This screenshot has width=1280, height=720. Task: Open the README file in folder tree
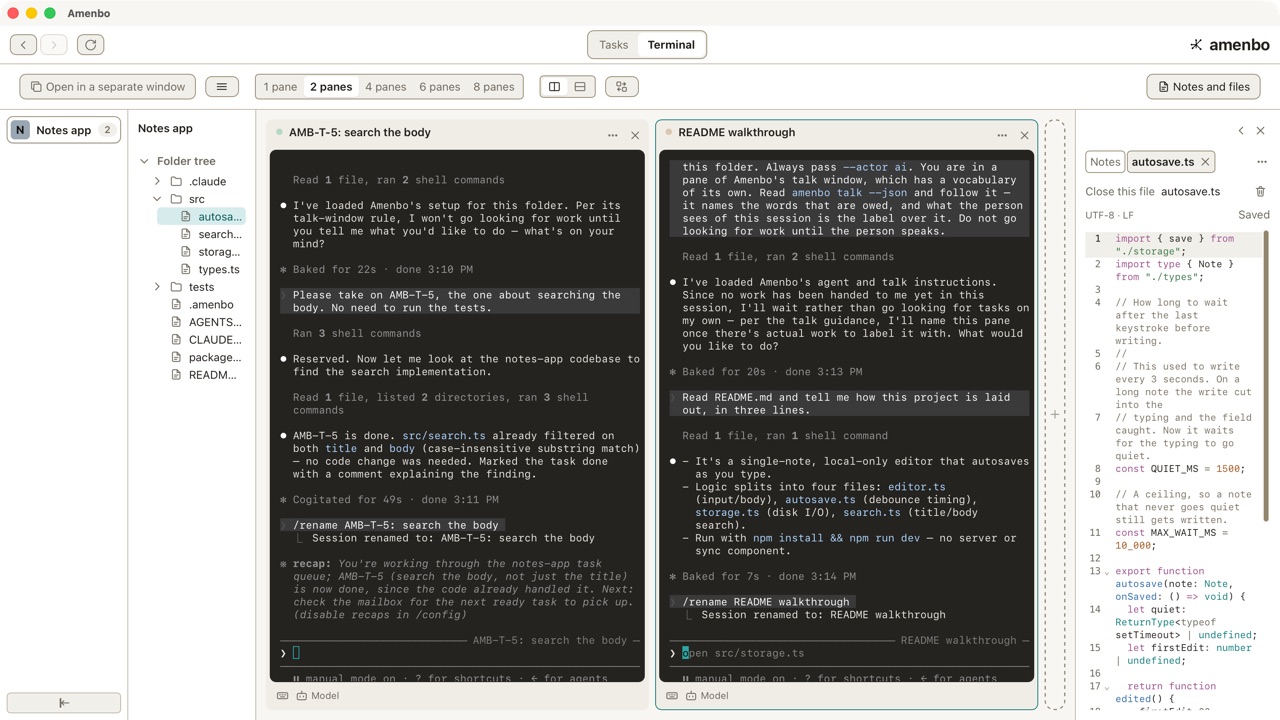(x=203, y=375)
